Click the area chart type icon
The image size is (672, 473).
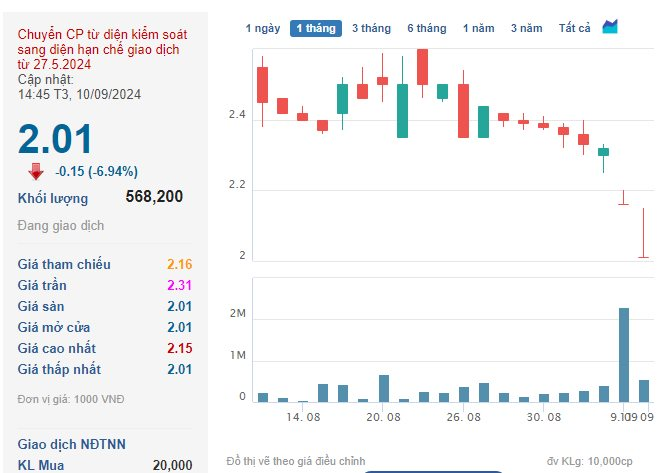click(x=609, y=27)
